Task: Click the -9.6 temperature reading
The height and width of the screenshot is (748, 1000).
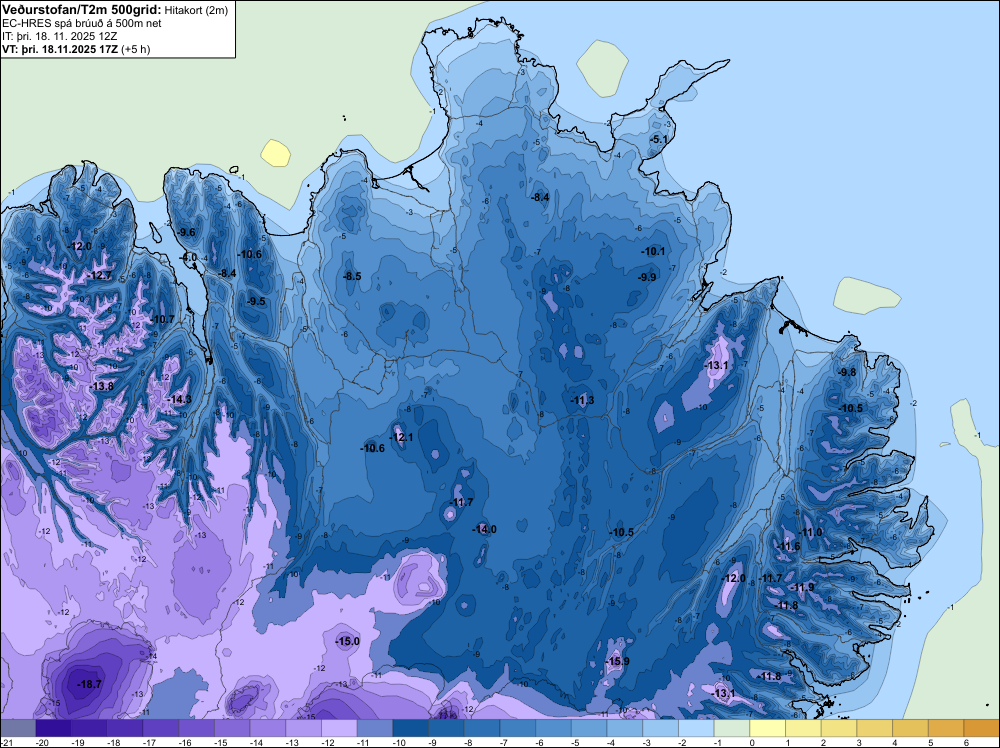Action: click(187, 232)
